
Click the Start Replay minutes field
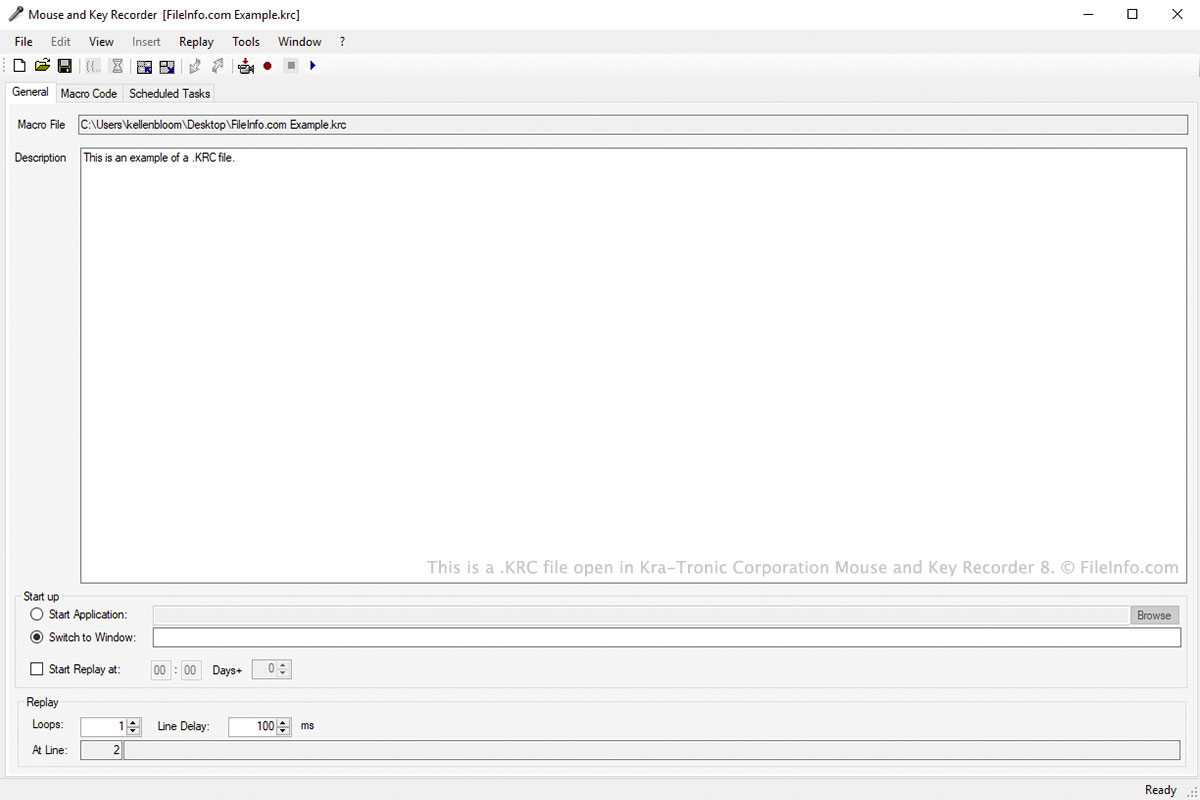tap(190, 670)
